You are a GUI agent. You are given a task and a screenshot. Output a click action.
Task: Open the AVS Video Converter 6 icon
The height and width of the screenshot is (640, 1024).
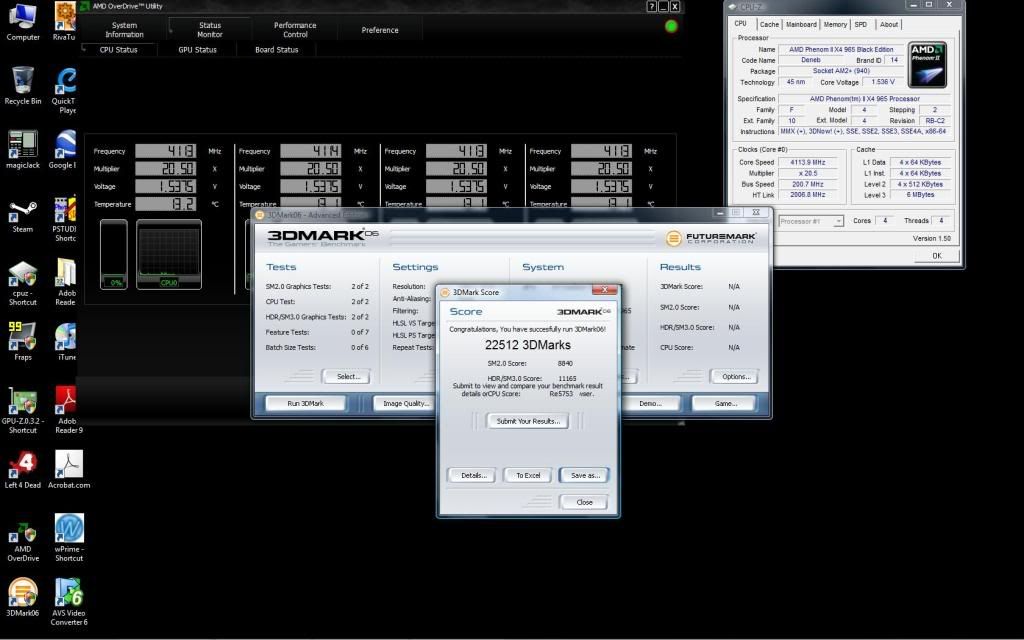(x=69, y=601)
